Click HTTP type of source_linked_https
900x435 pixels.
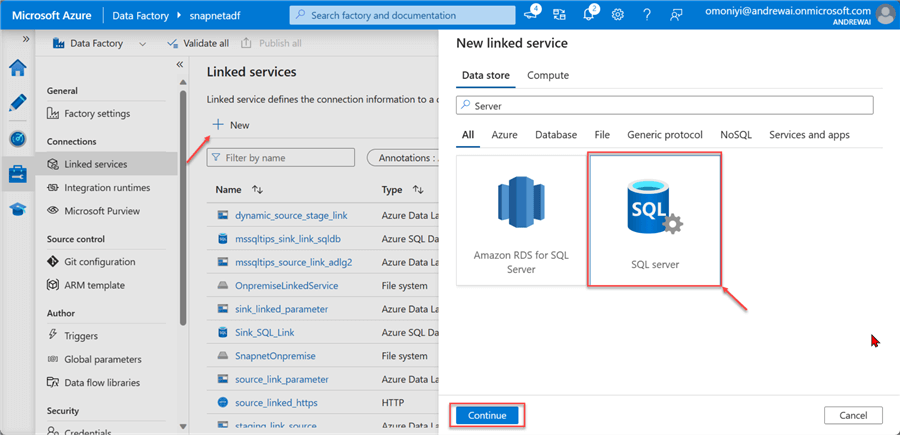point(393,403)
